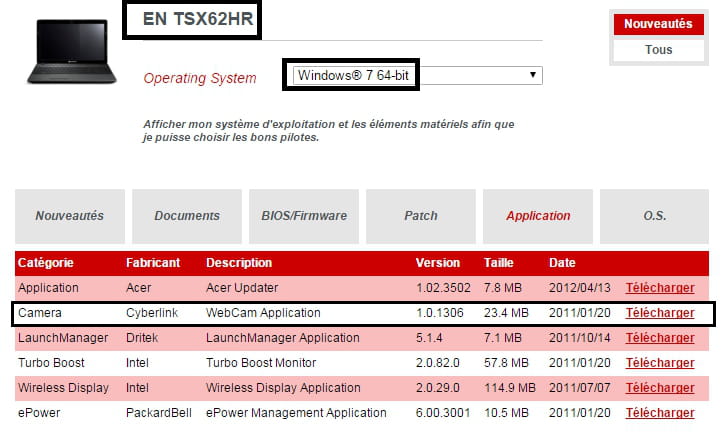Click the PackardBell manufacturer cell
The image size is (723, 434).
(159, 413)
